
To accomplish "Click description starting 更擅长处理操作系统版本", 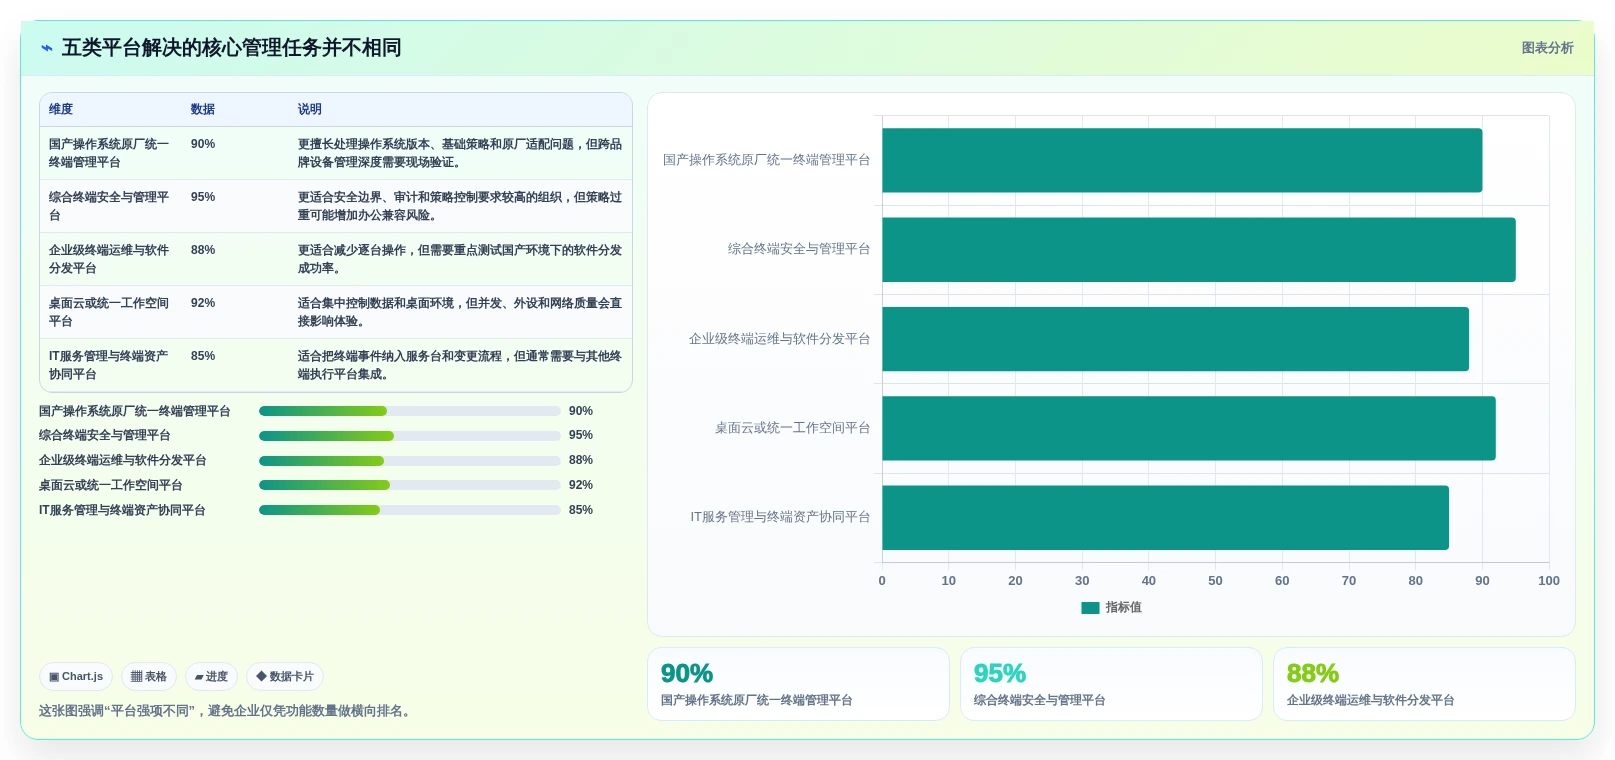I will click(460, 153).
